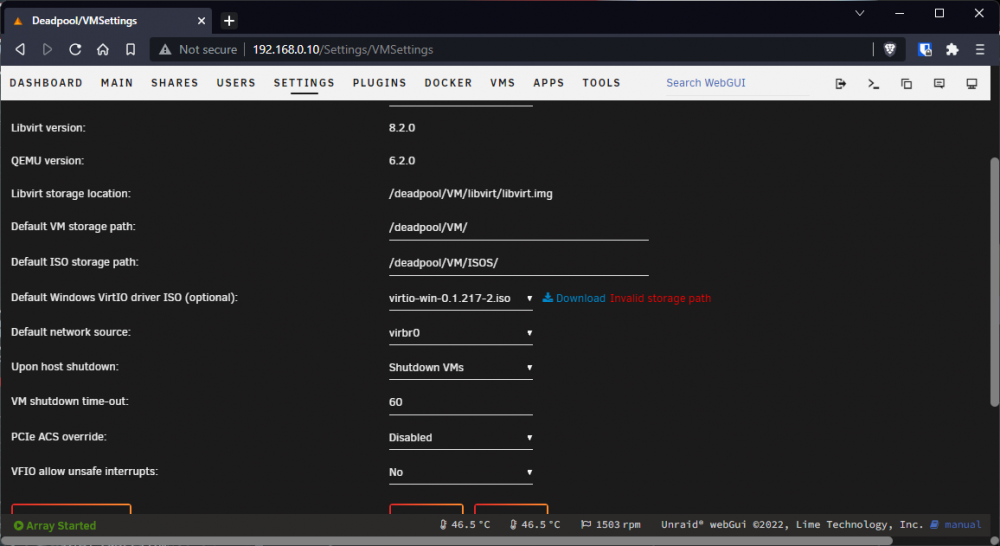This screenshot has width=1000, height=546.
Task: Click the Default VM storage path field
Action: [518, 228]
